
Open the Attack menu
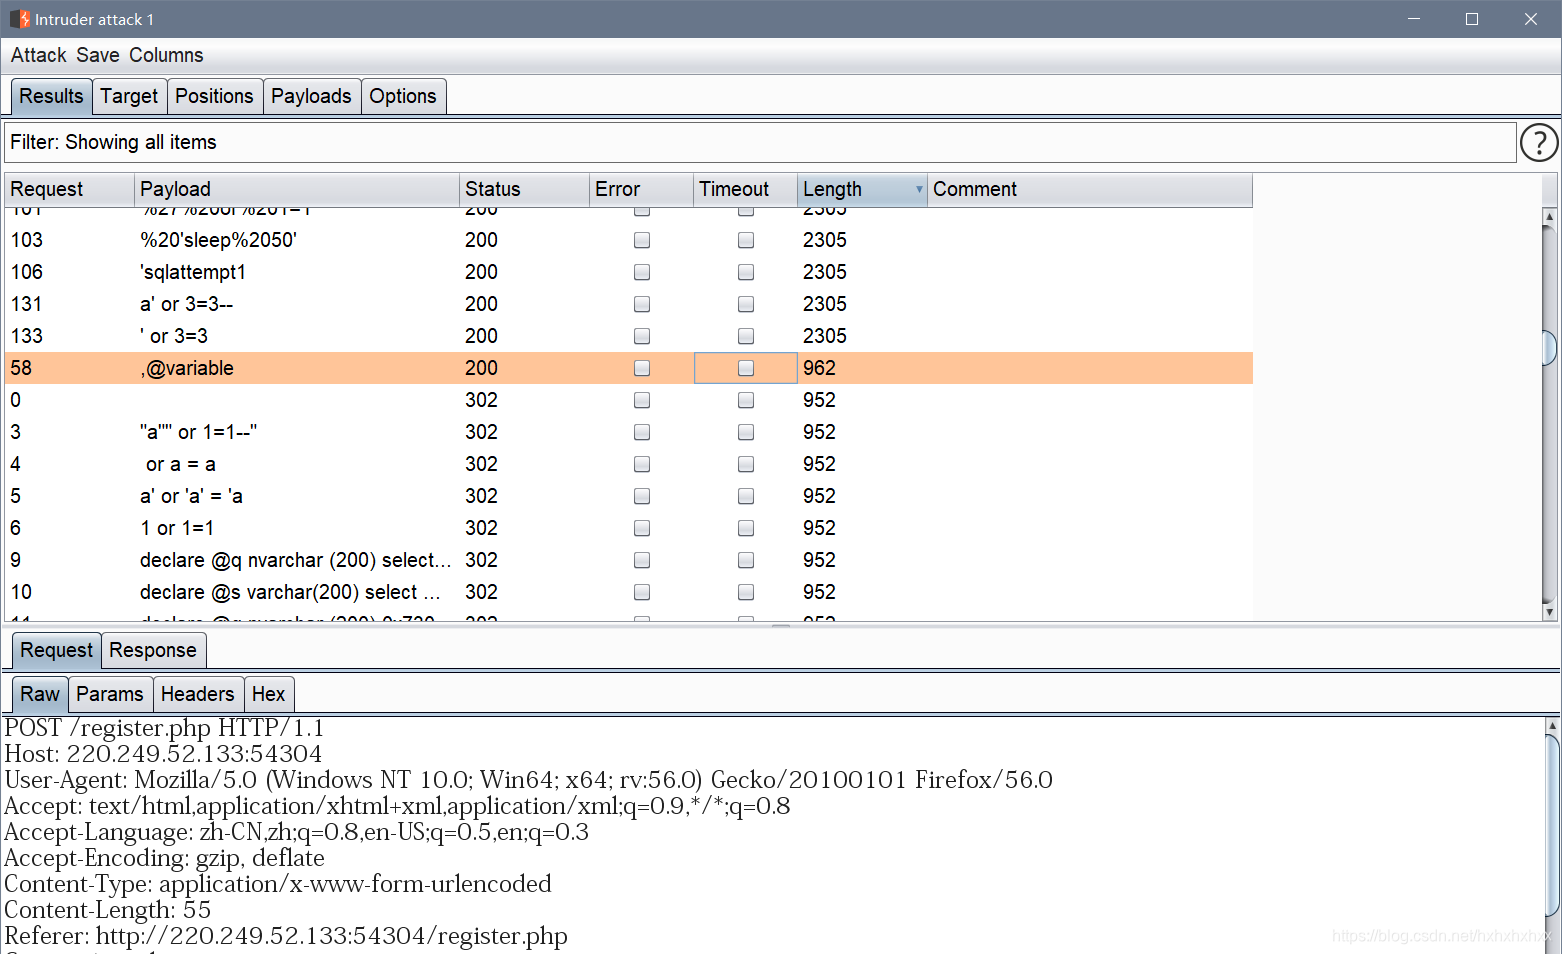tap(38, 55)
